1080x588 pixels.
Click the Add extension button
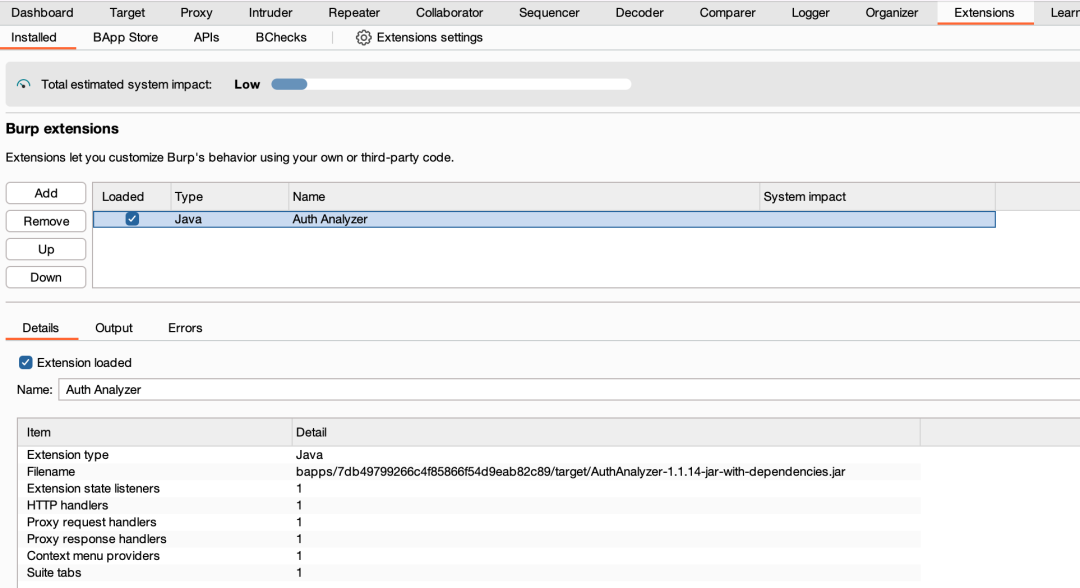46,193
